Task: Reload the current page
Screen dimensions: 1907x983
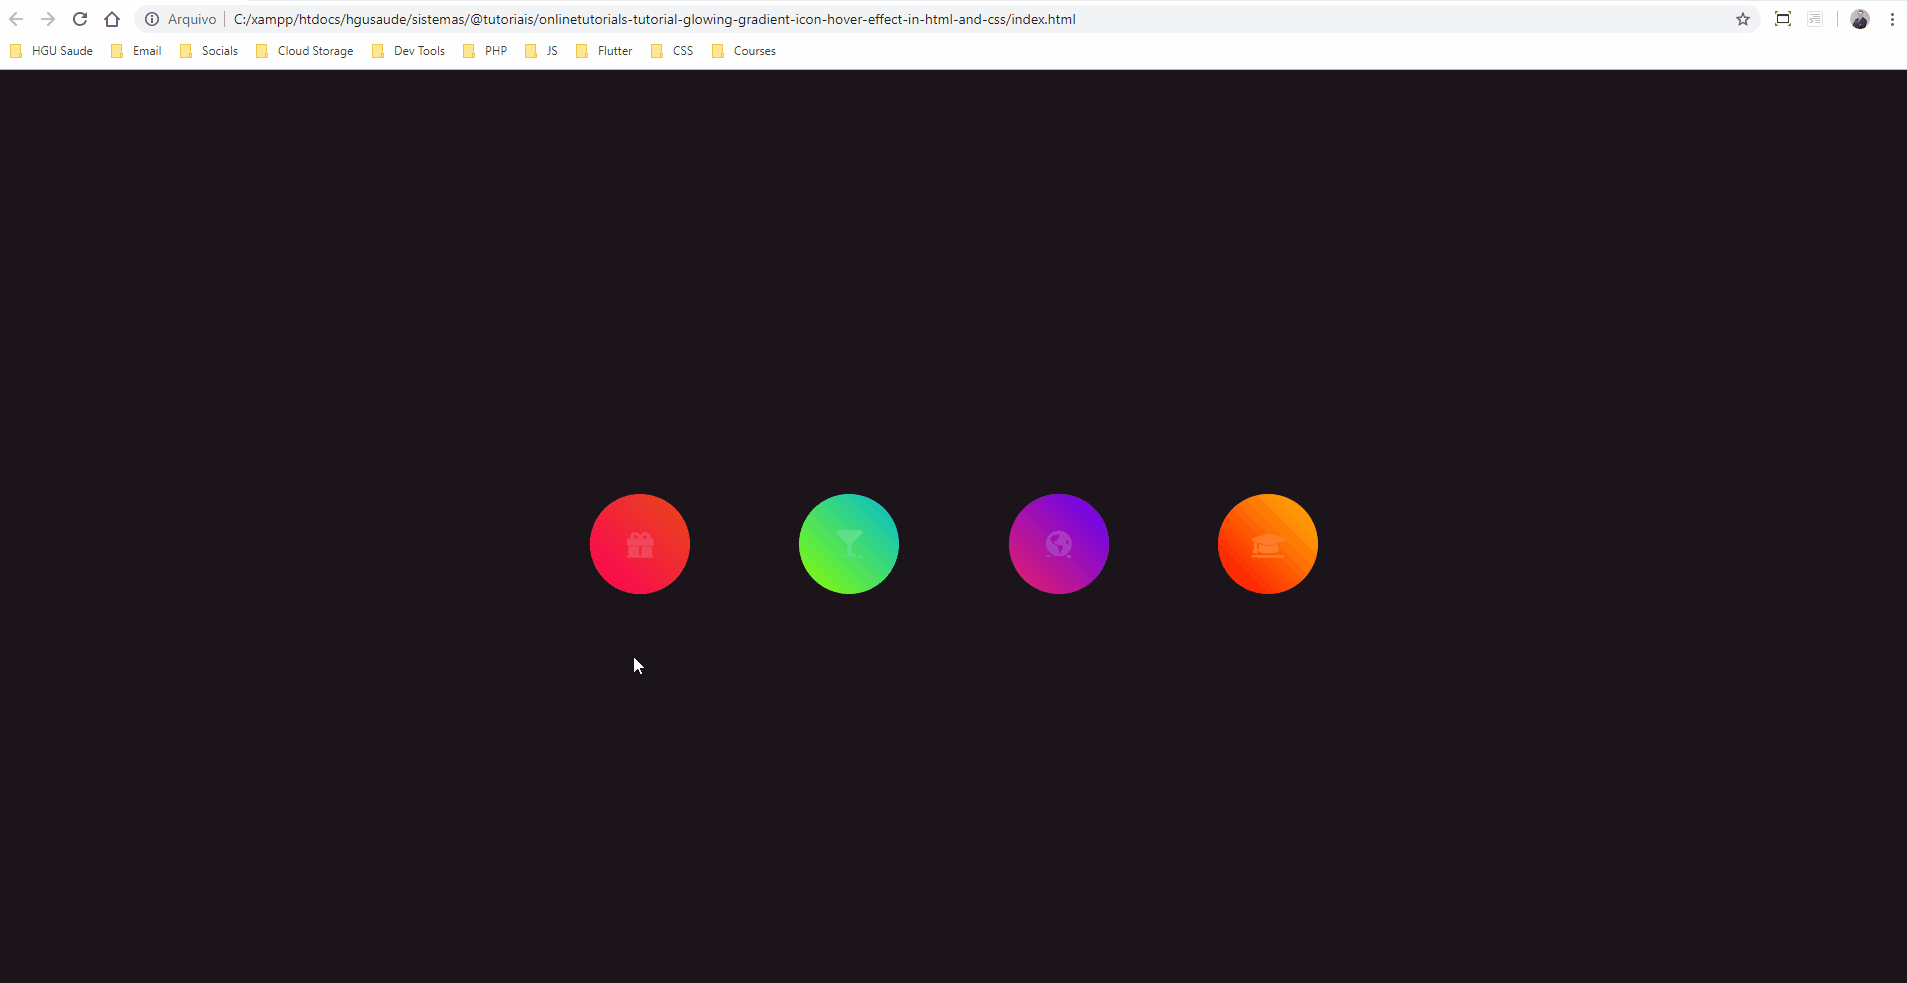Action: (80, 19)
